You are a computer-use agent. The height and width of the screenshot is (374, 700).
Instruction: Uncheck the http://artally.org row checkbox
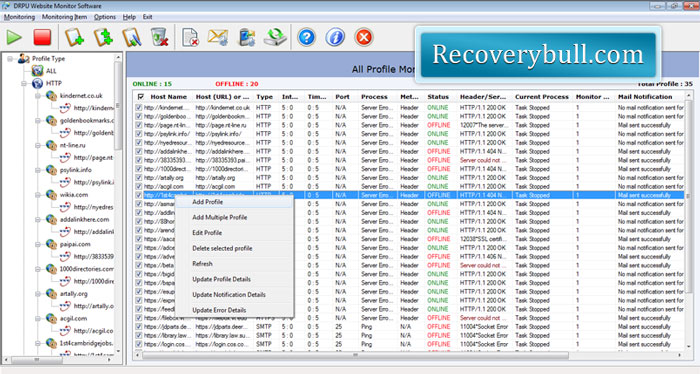pos(139,178)
